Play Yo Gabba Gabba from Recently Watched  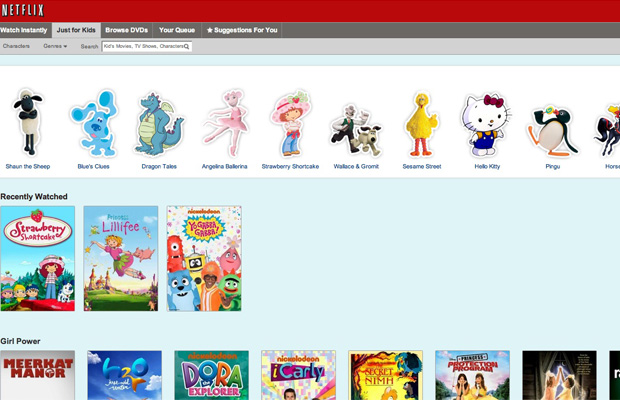point(204,258)
